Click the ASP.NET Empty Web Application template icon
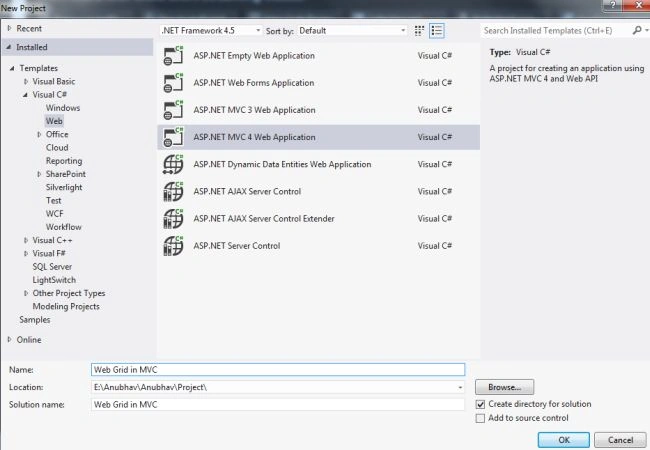Viewport: 650px width, 450px height. (173, 56)
